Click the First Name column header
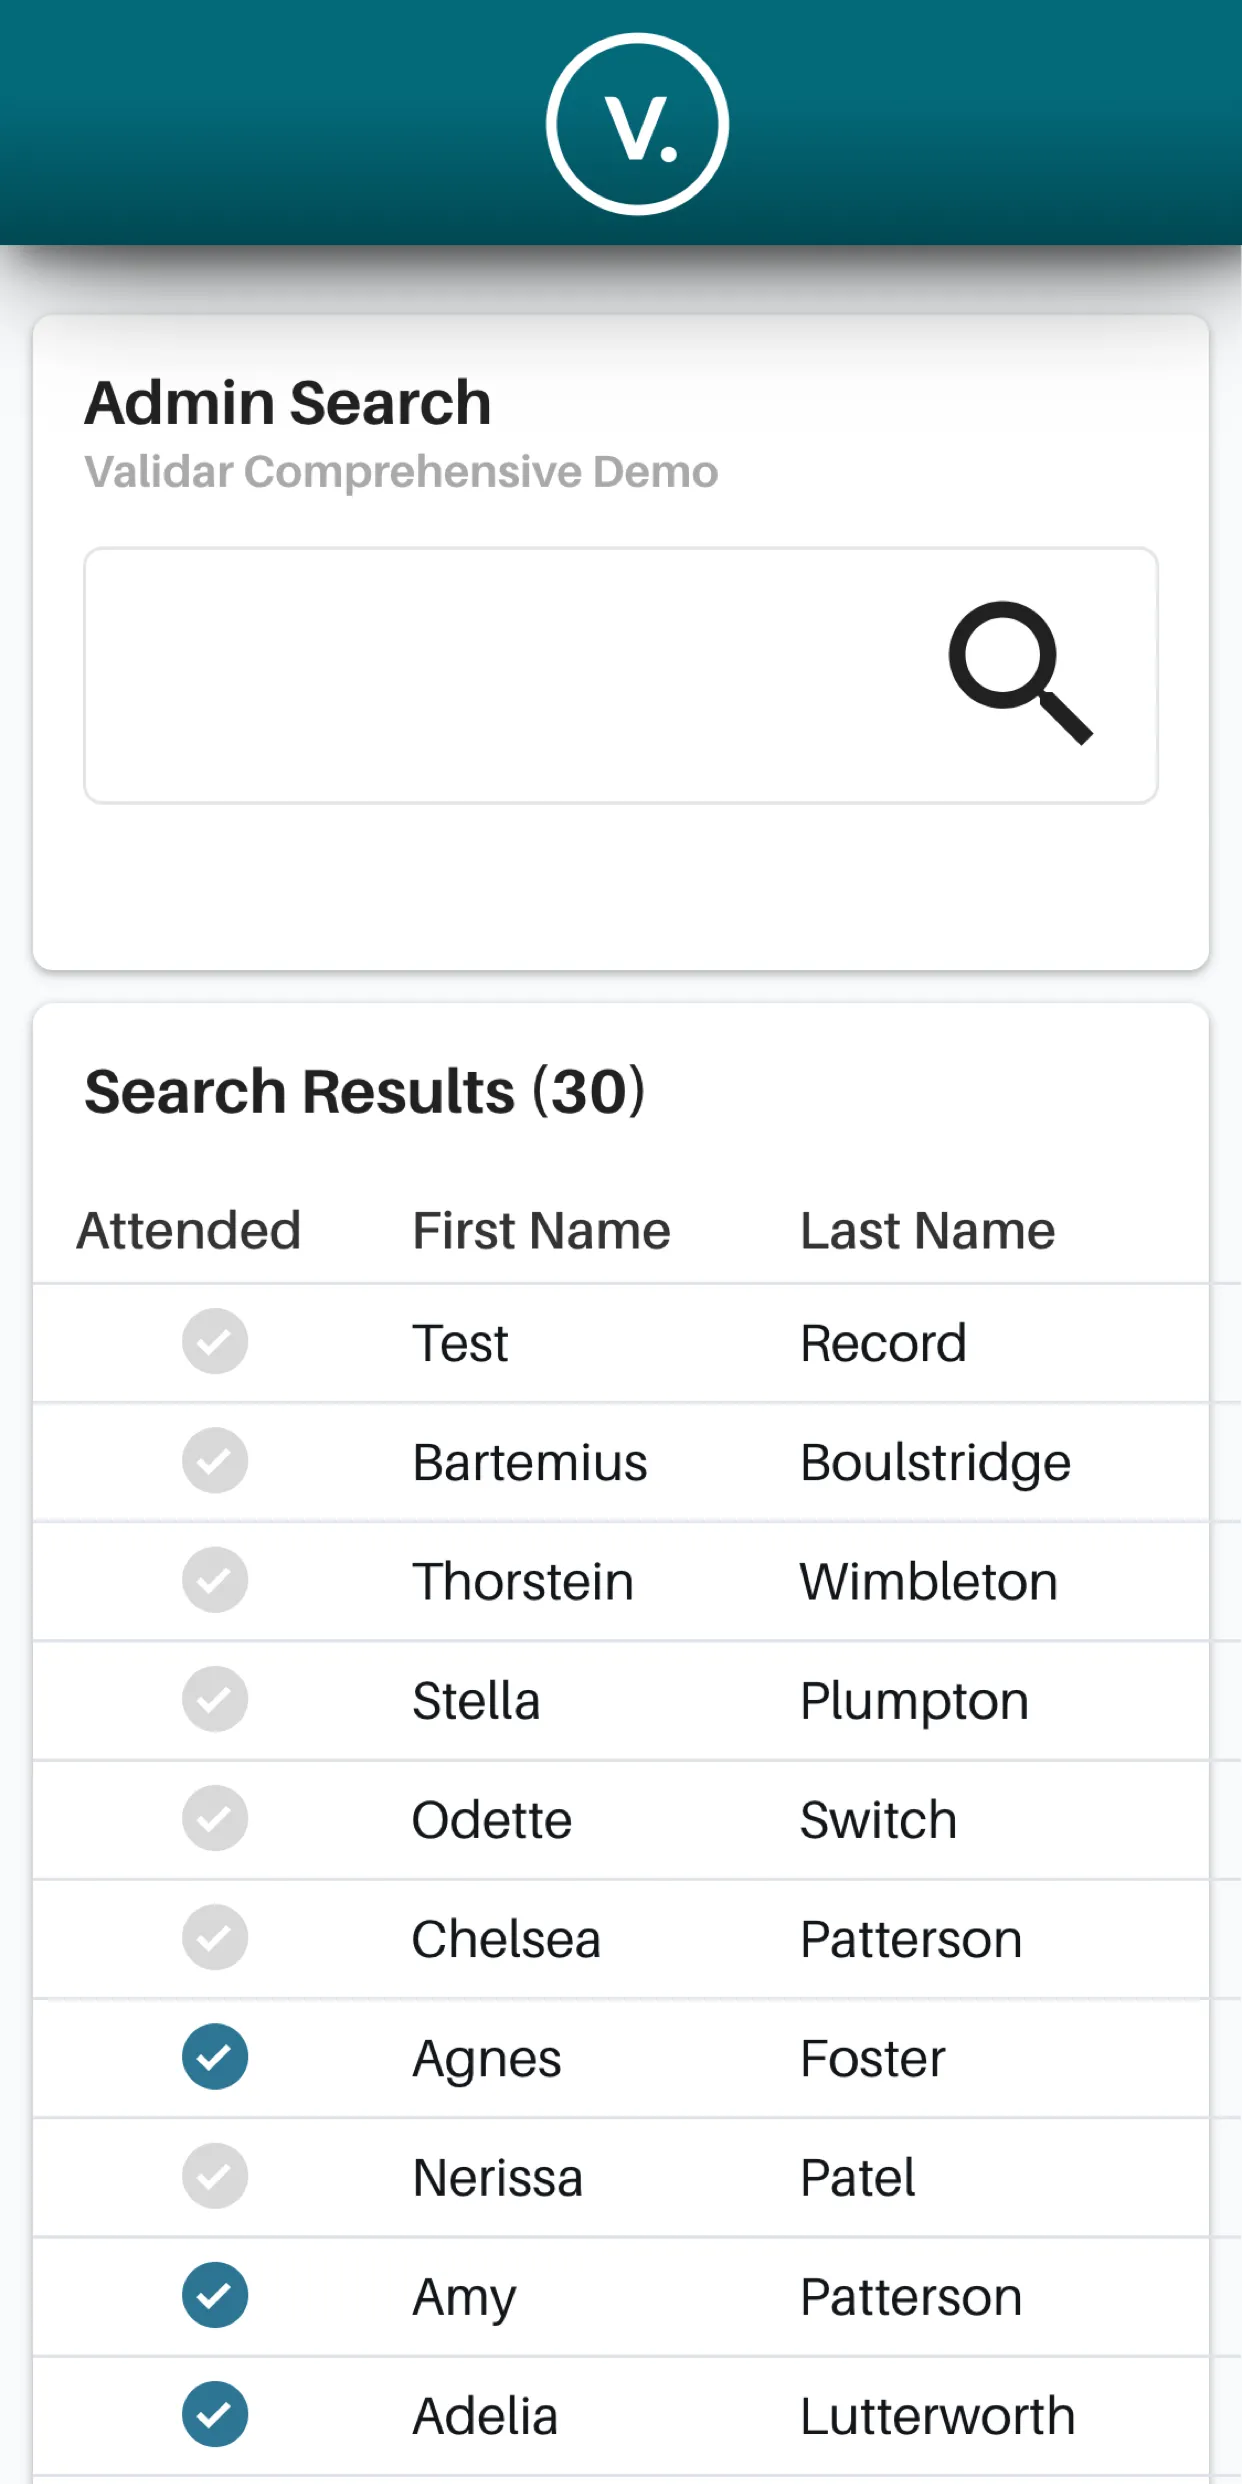 click(541, 1230)
